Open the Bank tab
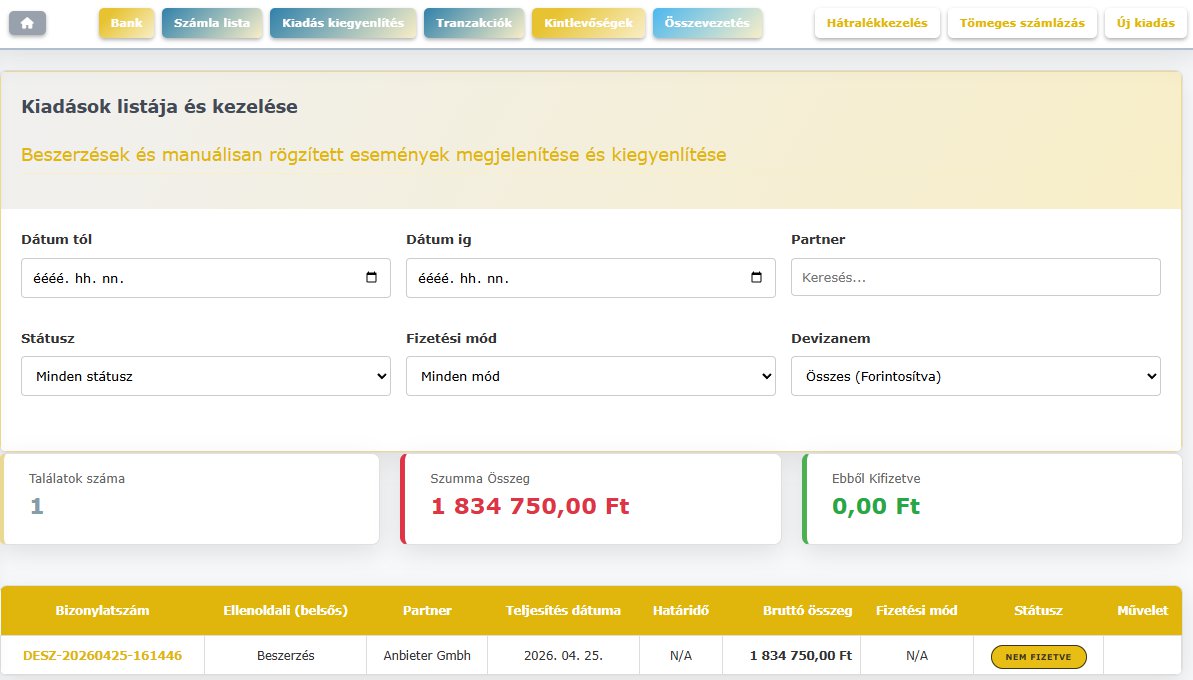This screenshot has width=1193, height=680. [x=126, y=23]
